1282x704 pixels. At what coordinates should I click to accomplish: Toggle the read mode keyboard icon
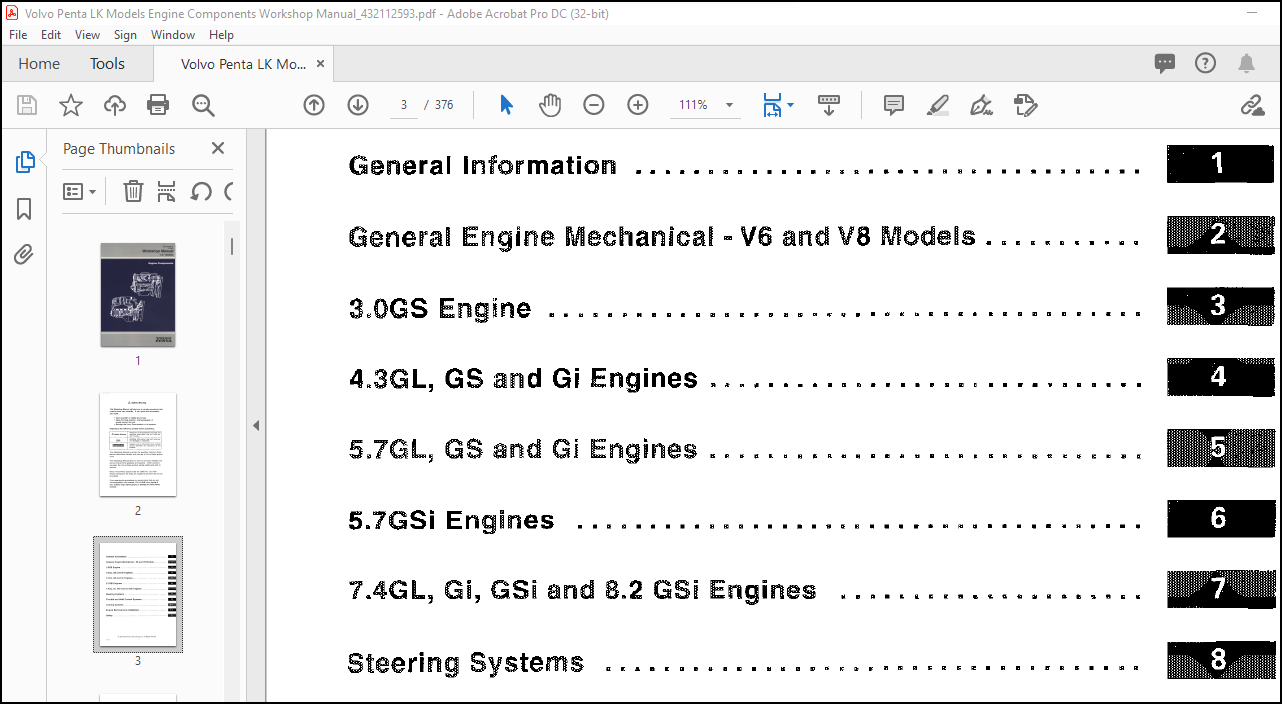829,105
